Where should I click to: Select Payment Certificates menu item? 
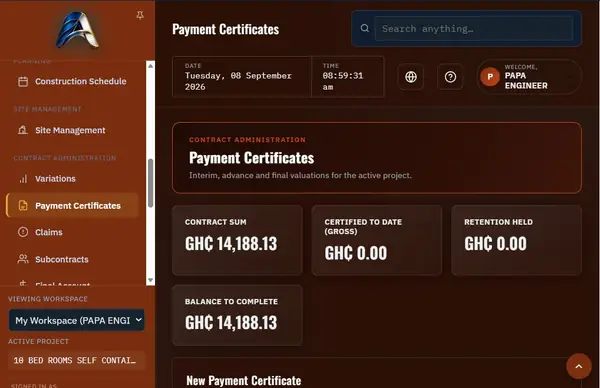pyautogui.click(x=73, y=205)
